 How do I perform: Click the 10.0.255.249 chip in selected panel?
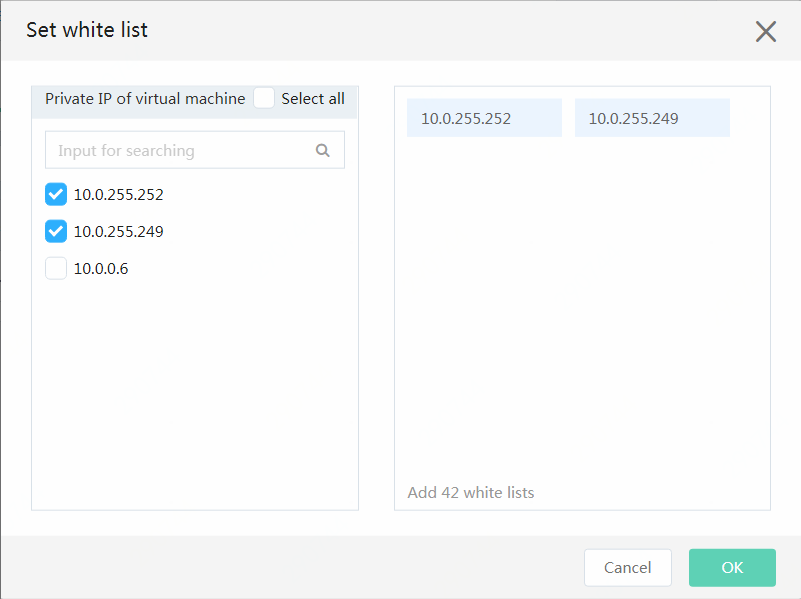pos(652,118)
